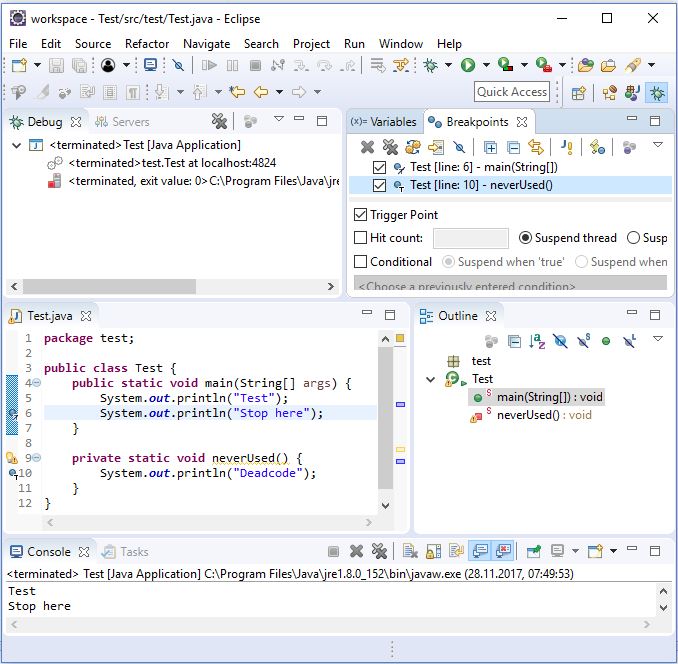678x664 pixels.
Task: Open the Debug button dropdown arrow
Action: pyautogui.click(x=448, y=65)
